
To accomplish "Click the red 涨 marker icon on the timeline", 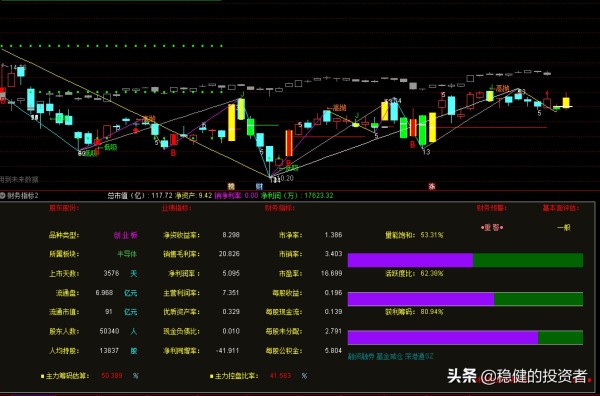I will 432,186.
